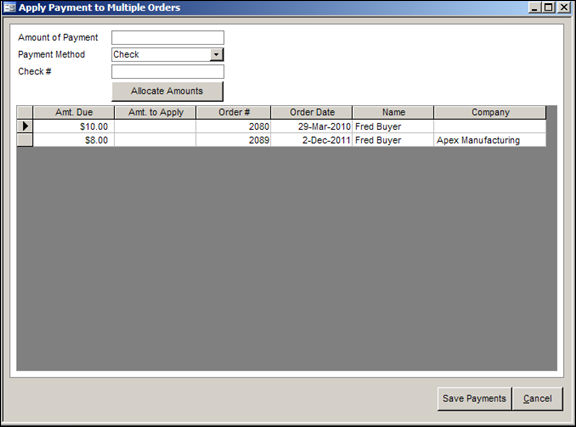Click inside the Amount of Payment field
The width and height of the screenshot is (576, 427).
point(168,37)
